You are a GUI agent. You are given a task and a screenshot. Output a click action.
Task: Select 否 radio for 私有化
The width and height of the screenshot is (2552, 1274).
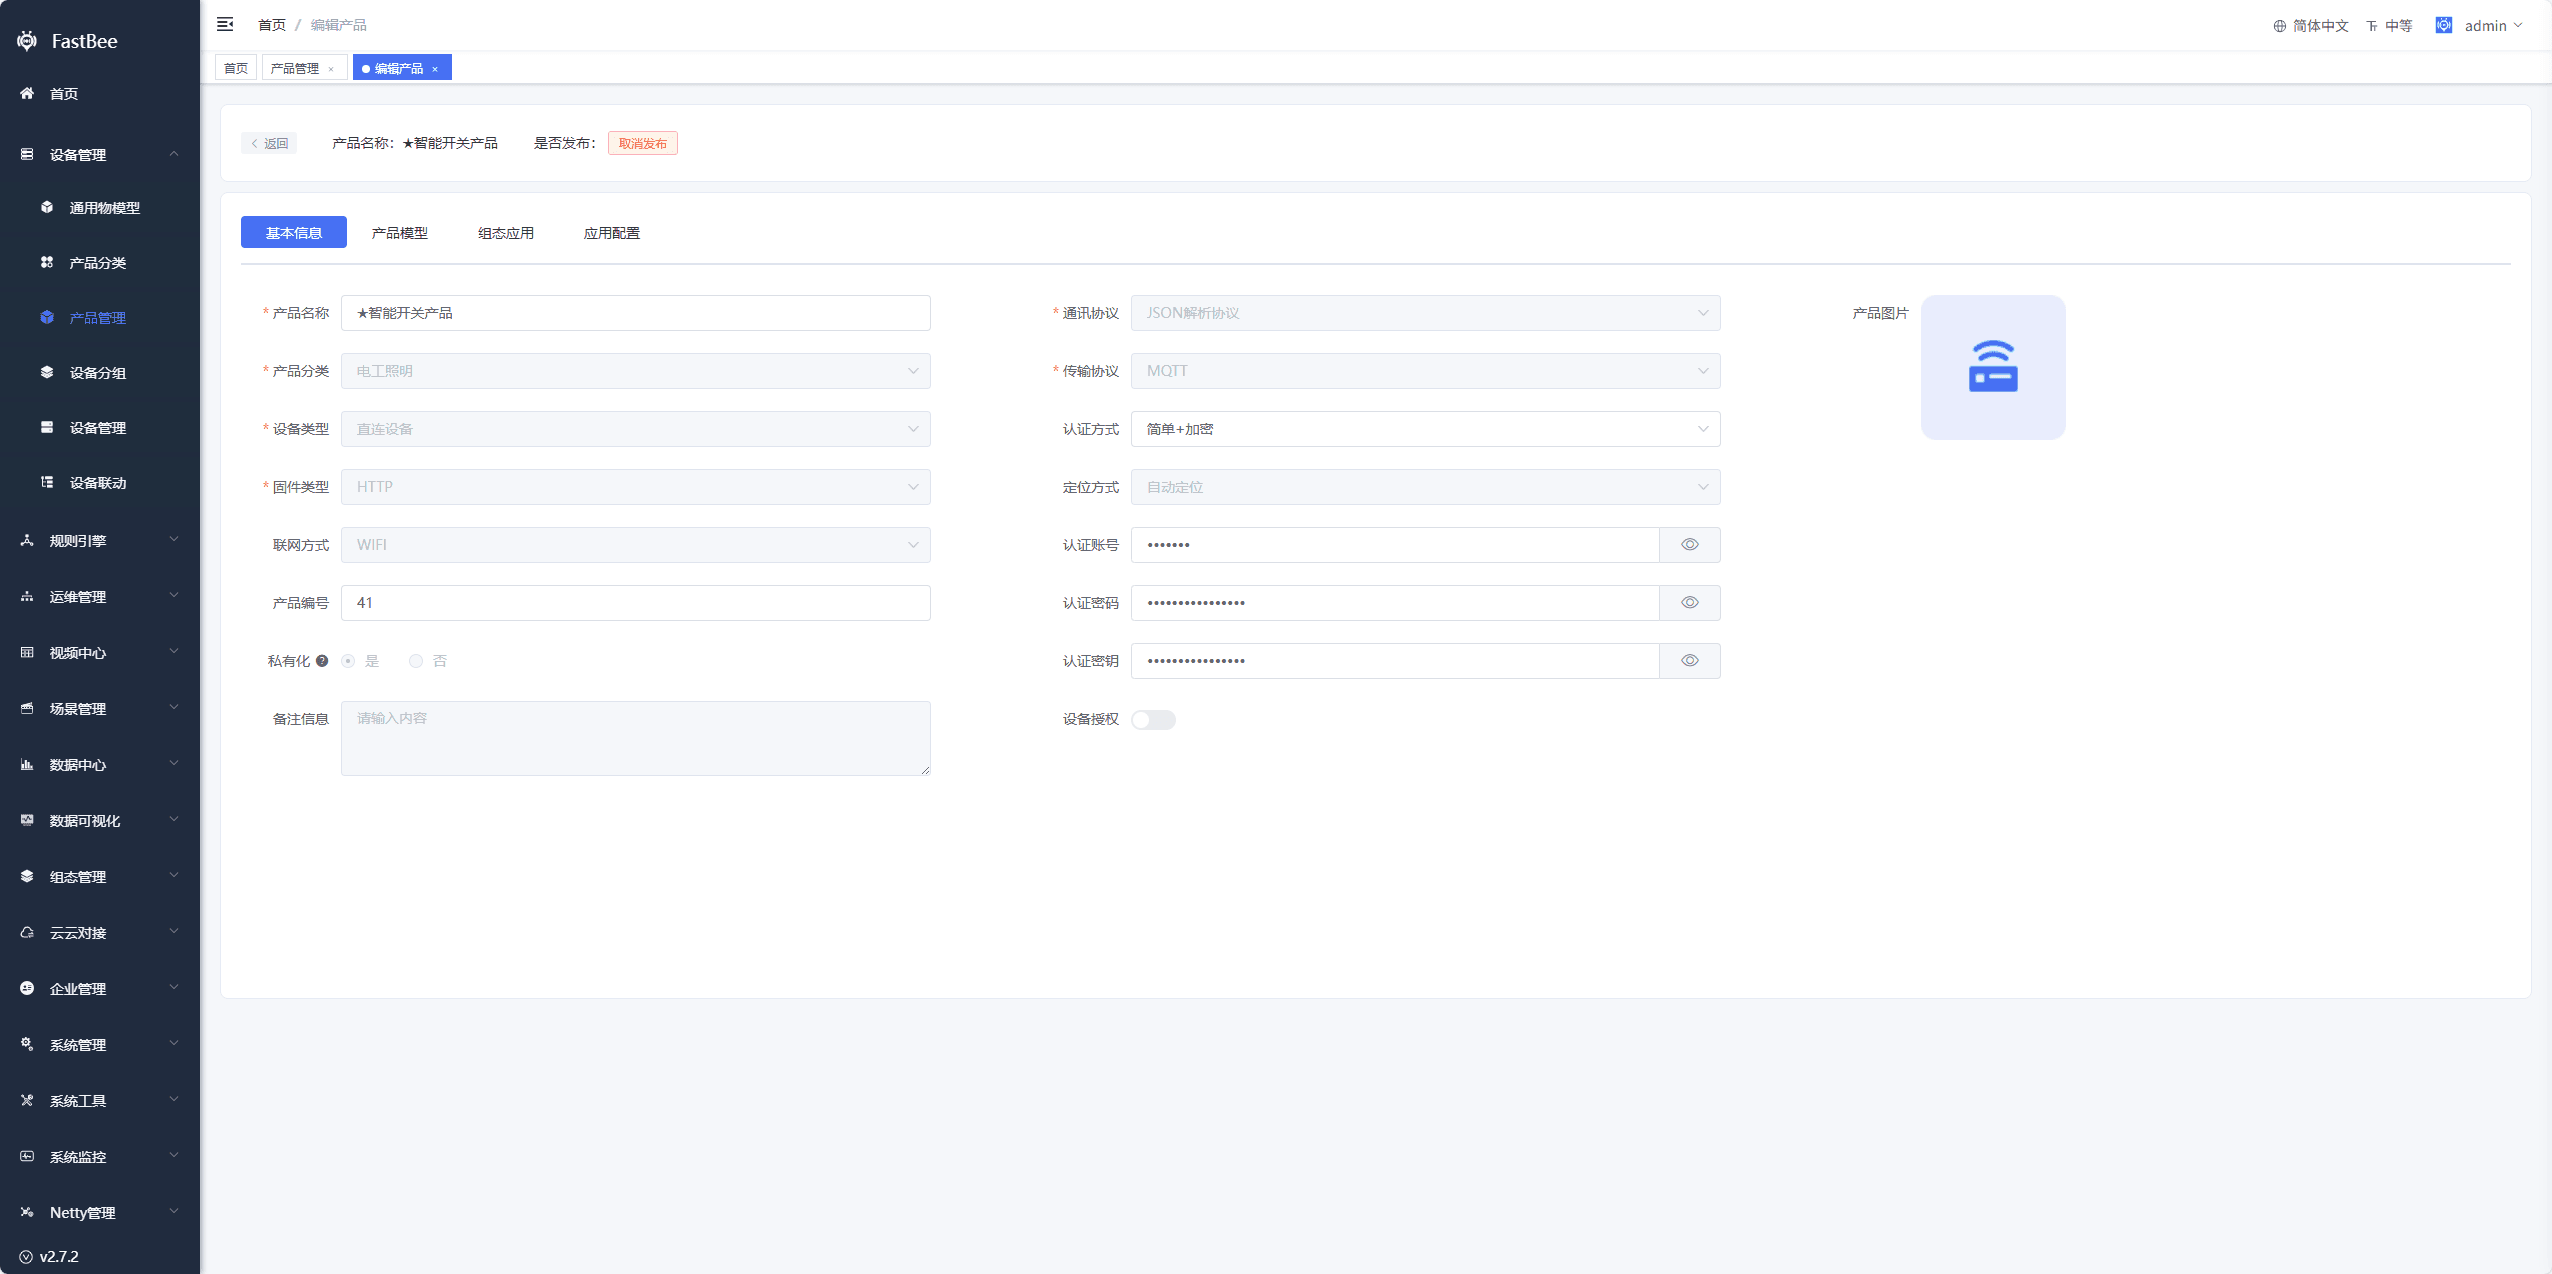pyautogui.click(x=416, y=661)
